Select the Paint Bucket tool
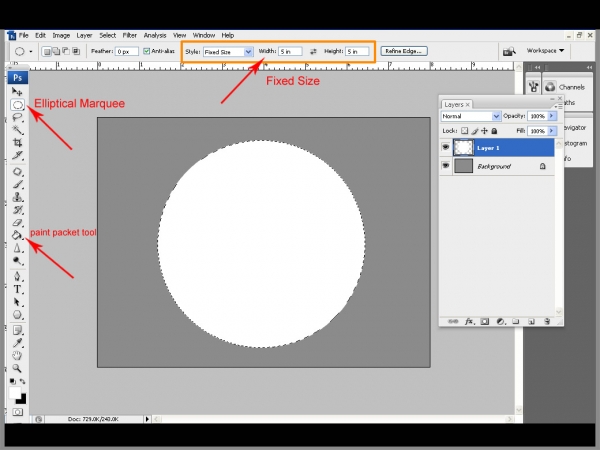 pyautogui.click(x=17, y=235)
